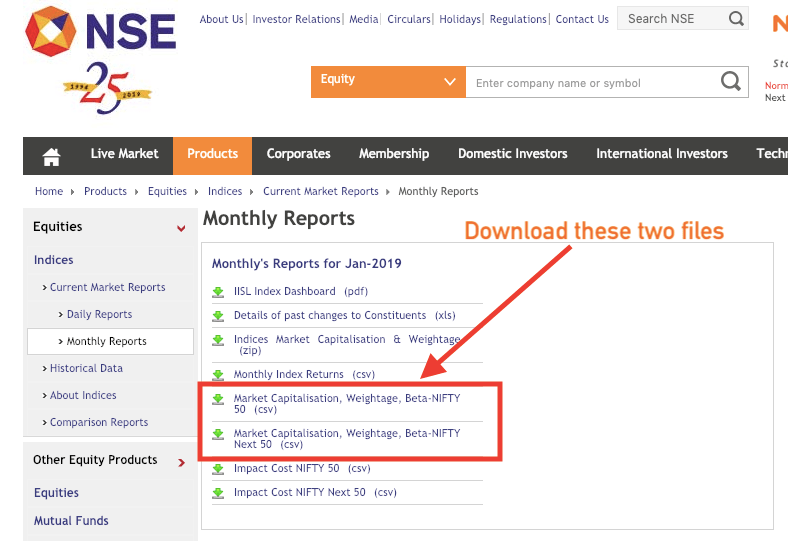Image resolution: width=788 pixels, height=541 pixels.
Task: Click the company search magnifier icon
Action: 731,81
